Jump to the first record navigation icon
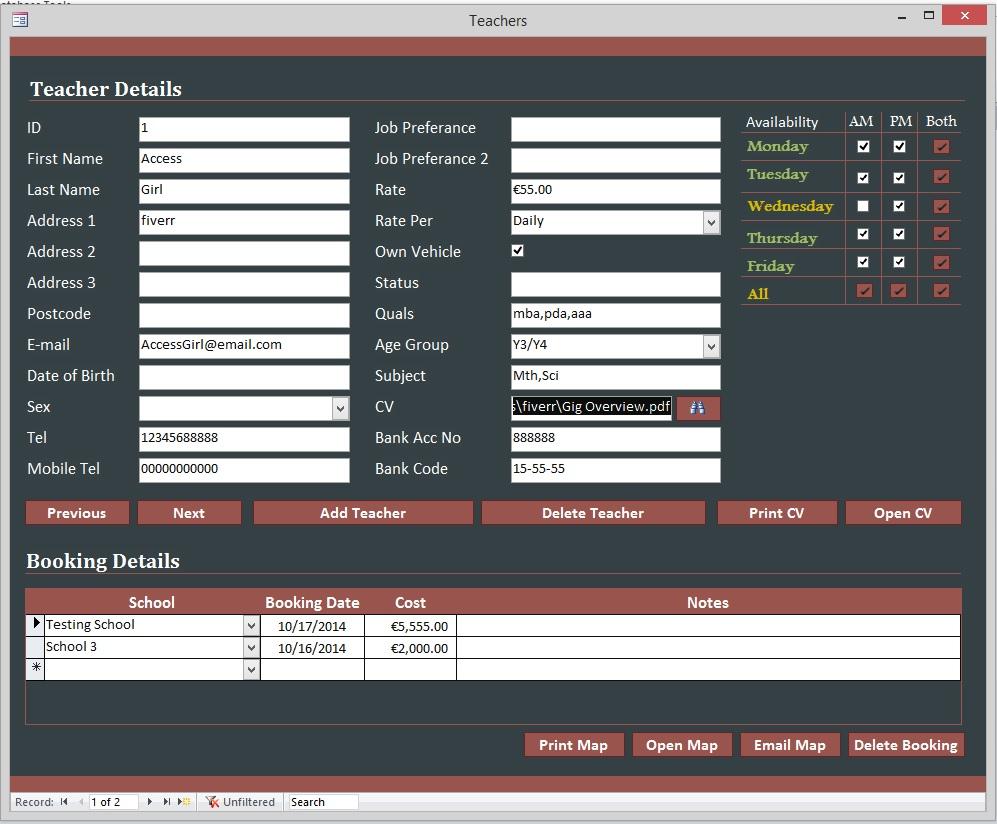 pos(62,801)
